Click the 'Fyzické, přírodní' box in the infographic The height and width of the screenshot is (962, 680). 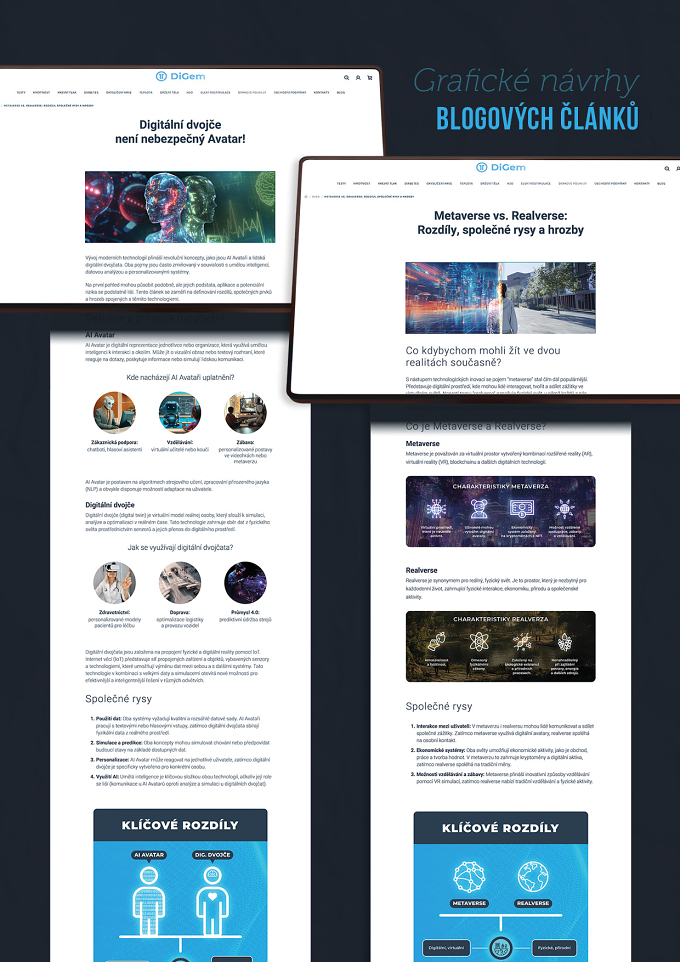tap(555, 948)
